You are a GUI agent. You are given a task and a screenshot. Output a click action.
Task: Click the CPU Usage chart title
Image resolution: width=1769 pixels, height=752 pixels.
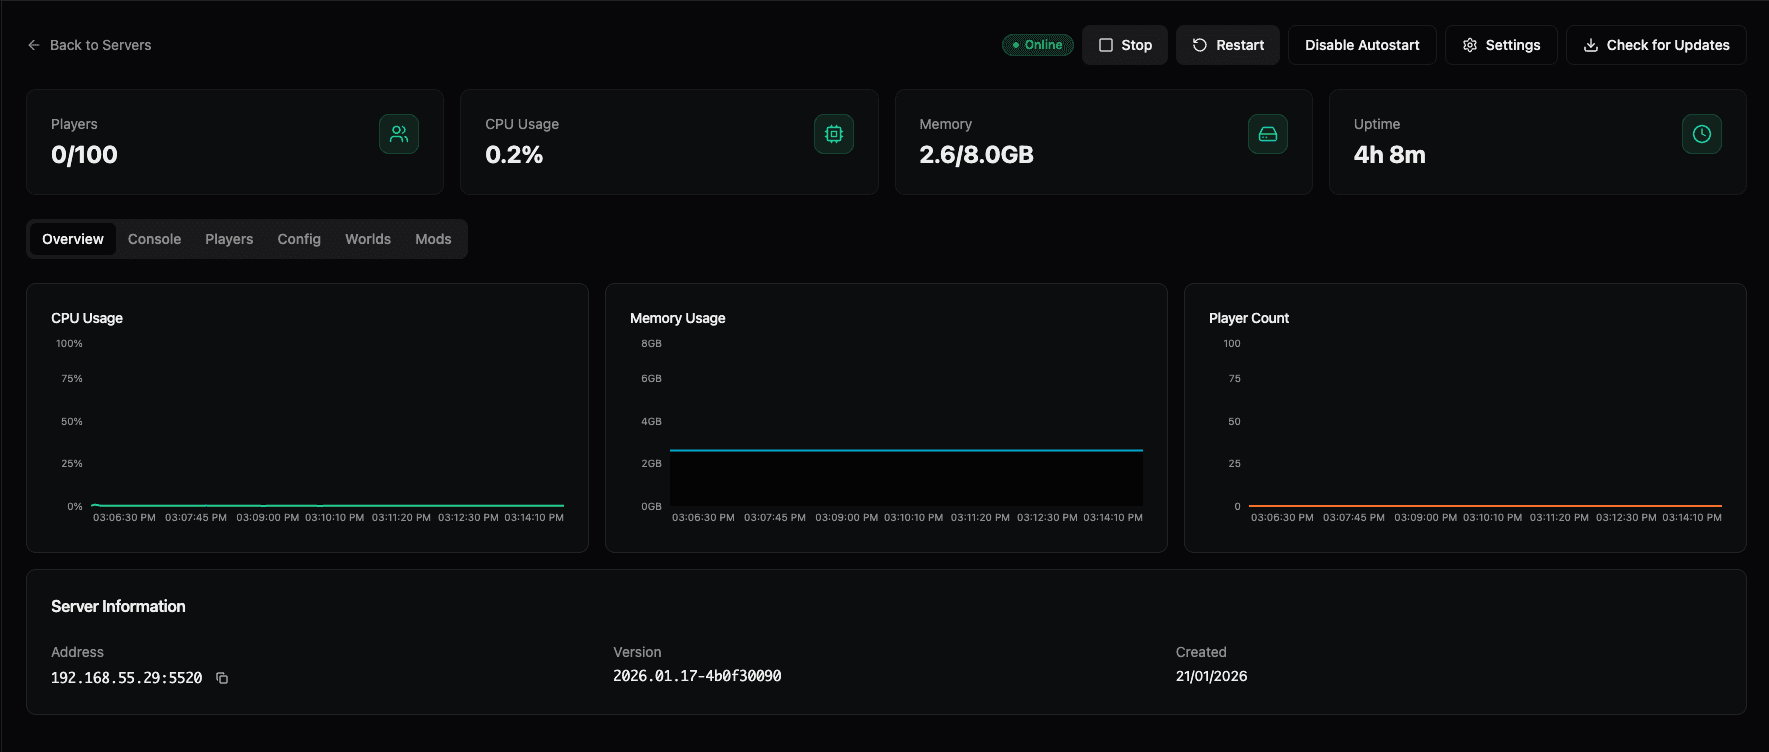pos(87,318)
